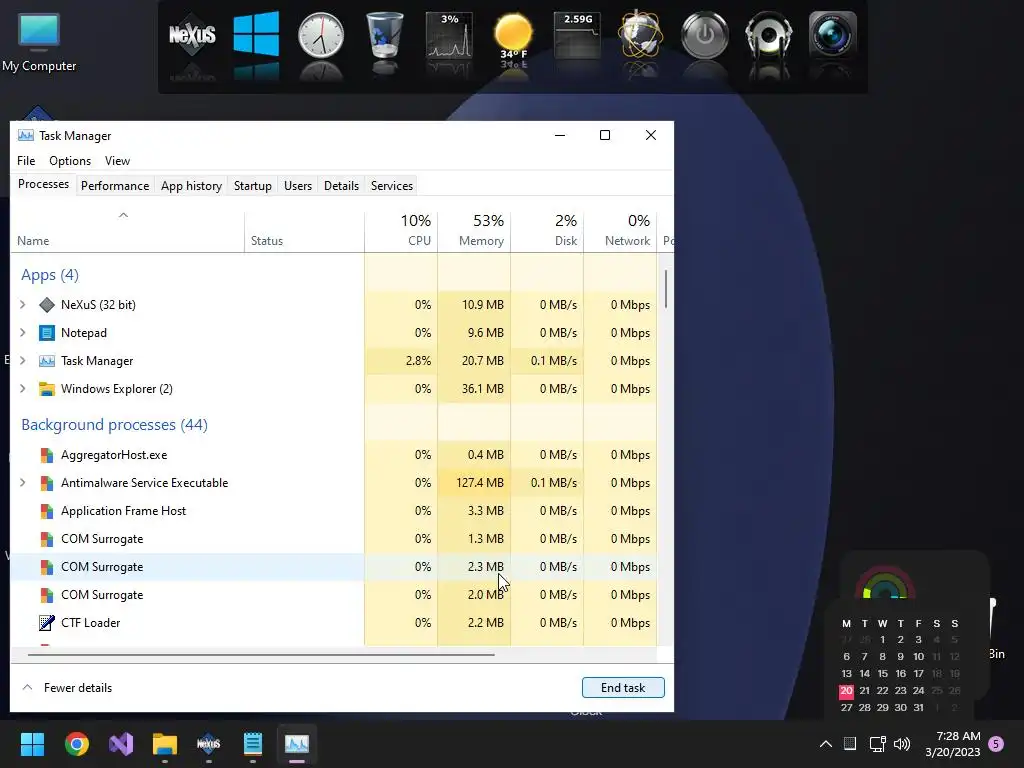Open the network tray icon
1024x768 pixels.
(x=877, y=743)
